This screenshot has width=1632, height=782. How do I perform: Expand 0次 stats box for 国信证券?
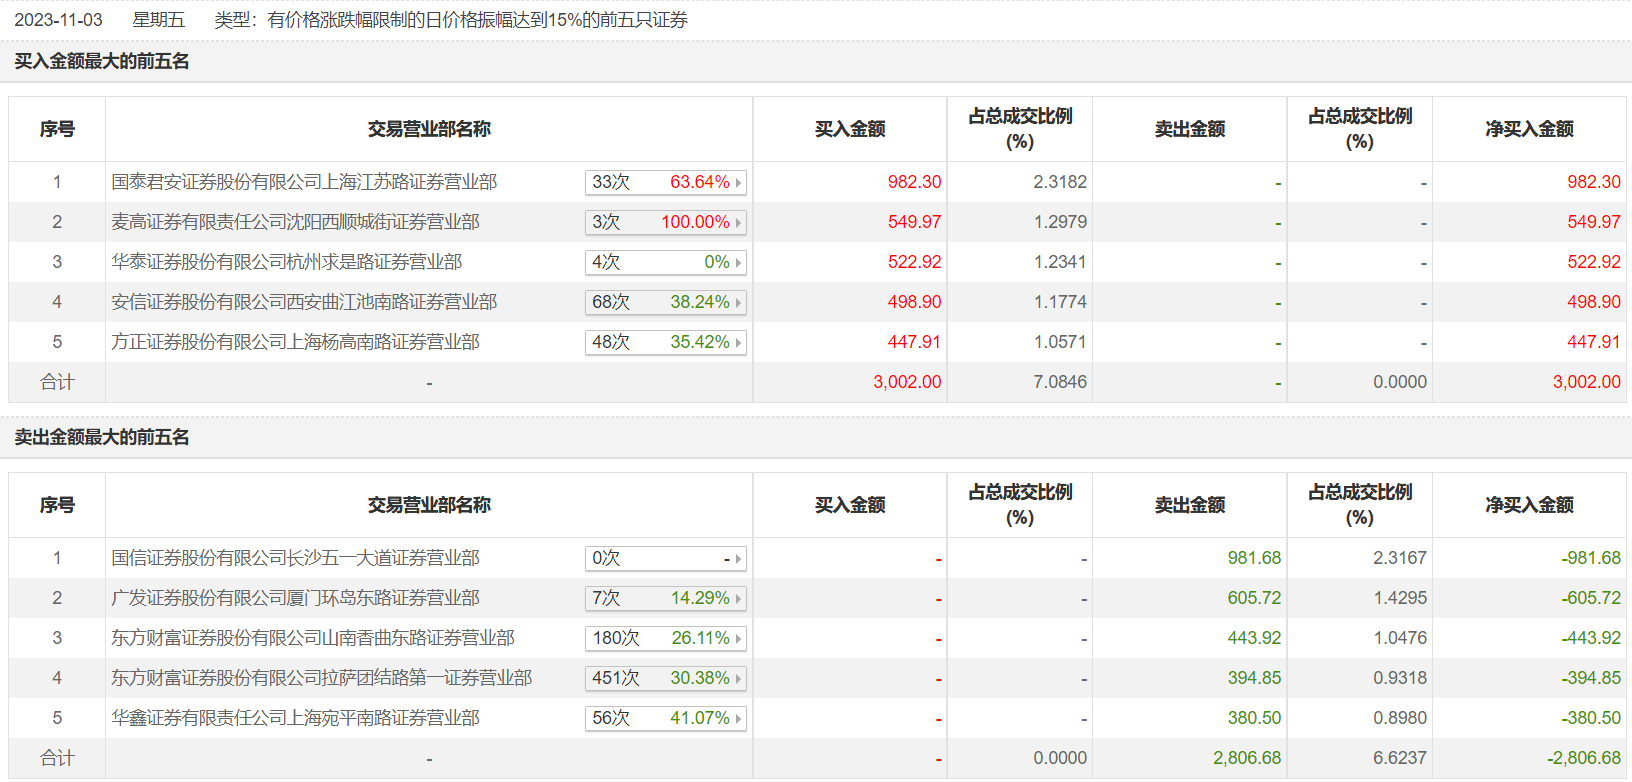click(666, 558)
